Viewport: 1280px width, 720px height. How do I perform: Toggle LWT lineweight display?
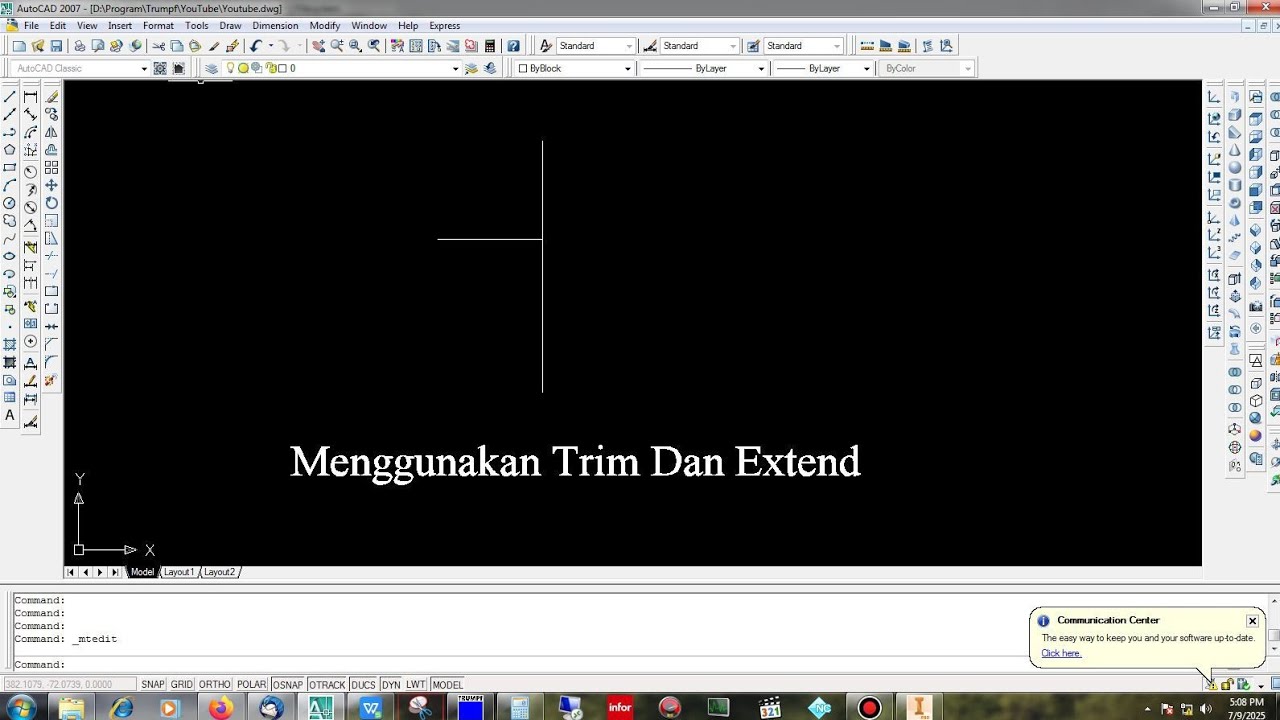(x=415, y=685)
